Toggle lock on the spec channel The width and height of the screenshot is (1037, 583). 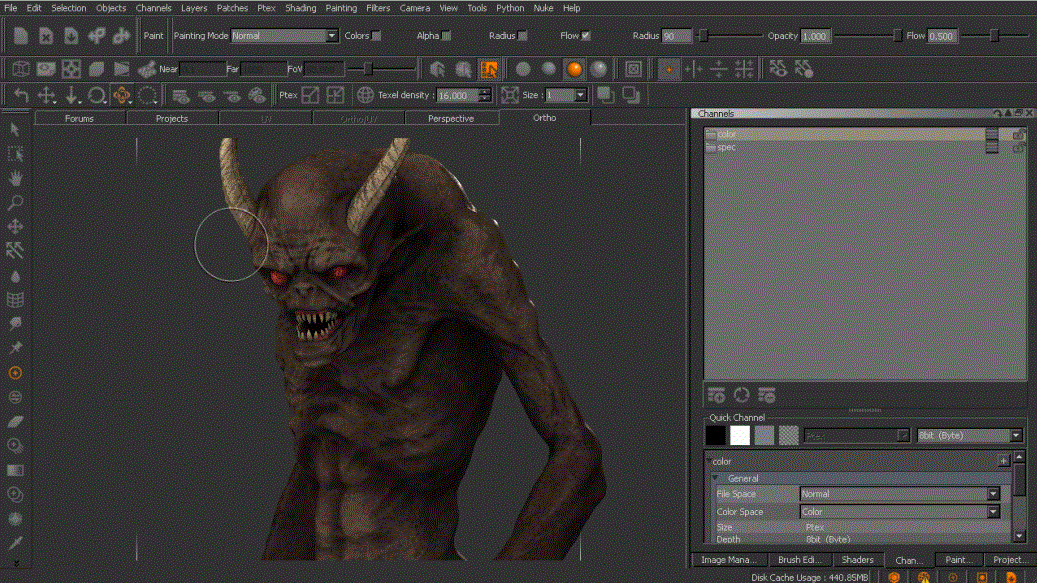[1018, 147]
